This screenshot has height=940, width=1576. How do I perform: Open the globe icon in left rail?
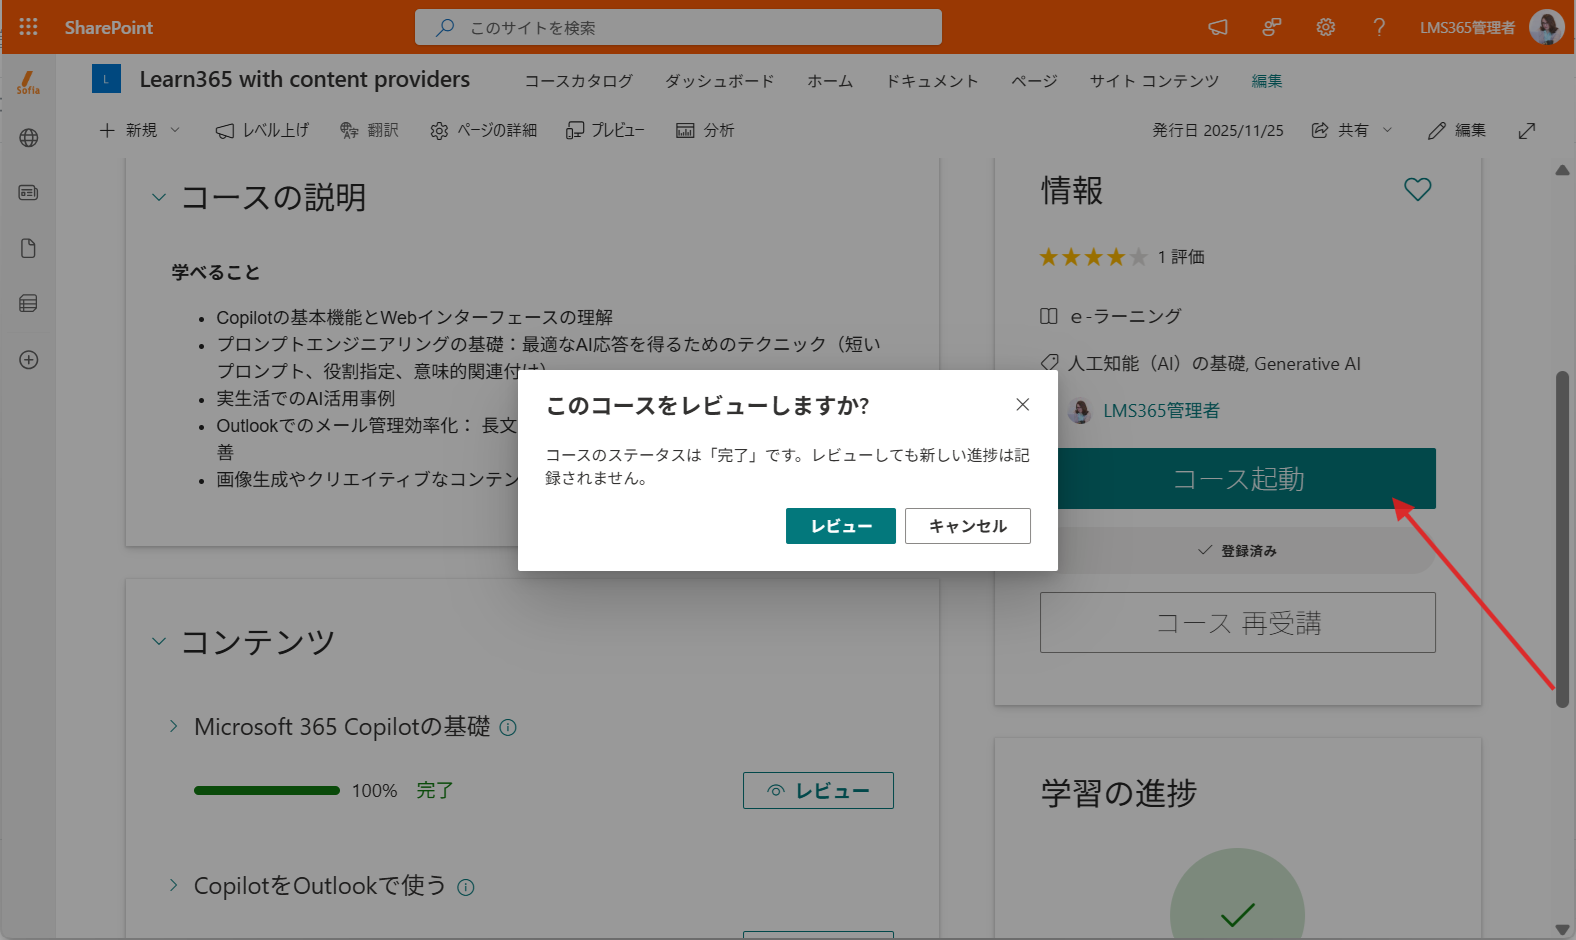tap(29, 138)
